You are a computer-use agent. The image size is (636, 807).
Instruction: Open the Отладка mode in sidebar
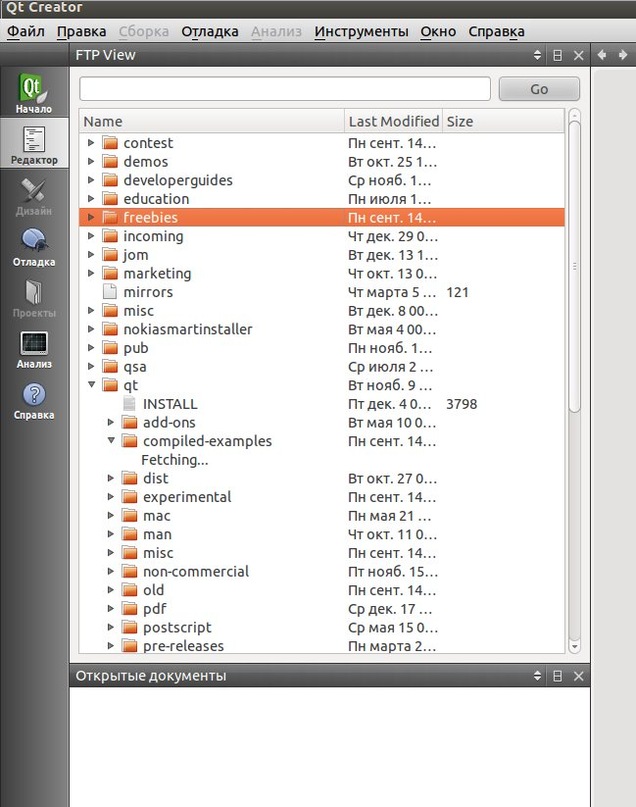click(34, 248)
